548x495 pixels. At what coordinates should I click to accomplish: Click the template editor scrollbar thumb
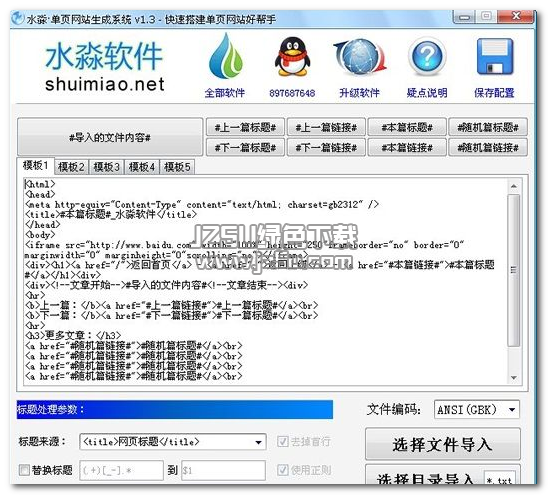514,271
